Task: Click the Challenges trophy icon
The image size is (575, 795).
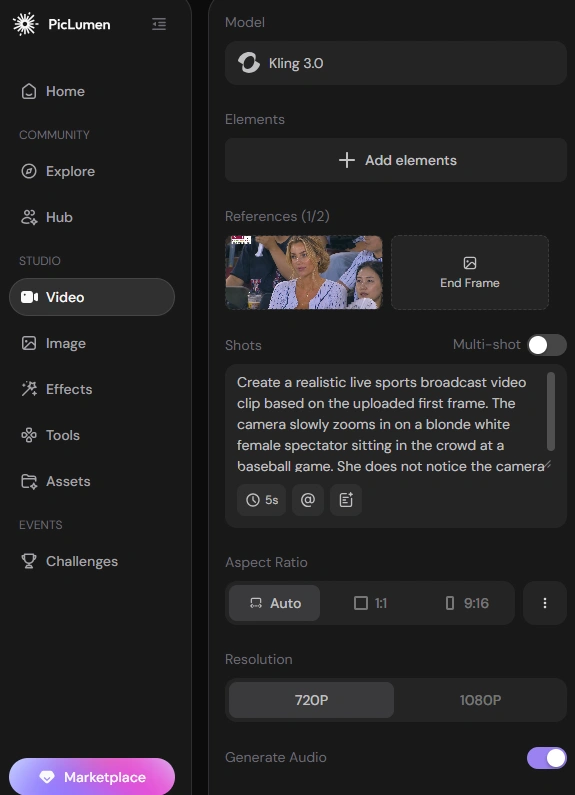Action: pyautogui.click(x=29, y=561)
